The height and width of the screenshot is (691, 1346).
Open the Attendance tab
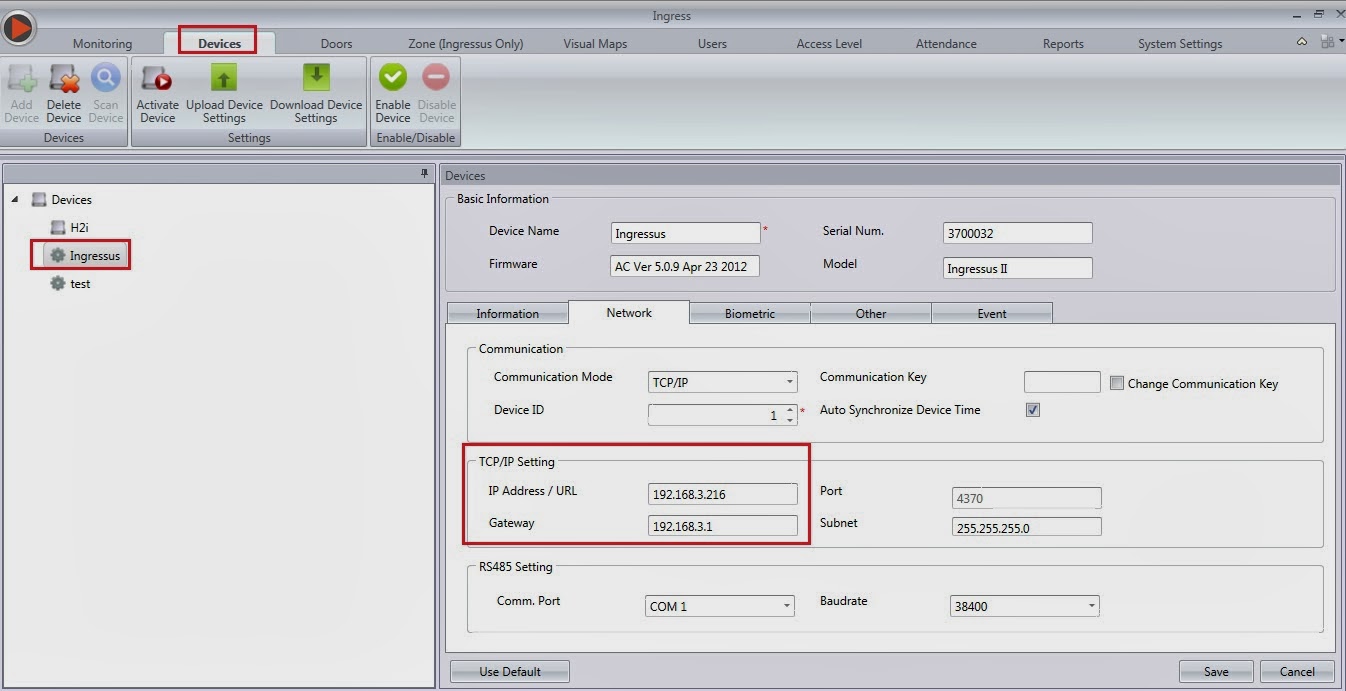tap(946, 43)
